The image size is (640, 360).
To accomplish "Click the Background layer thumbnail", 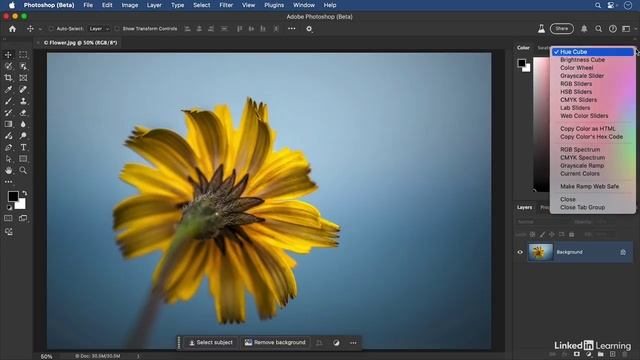I will click(540, 252).
